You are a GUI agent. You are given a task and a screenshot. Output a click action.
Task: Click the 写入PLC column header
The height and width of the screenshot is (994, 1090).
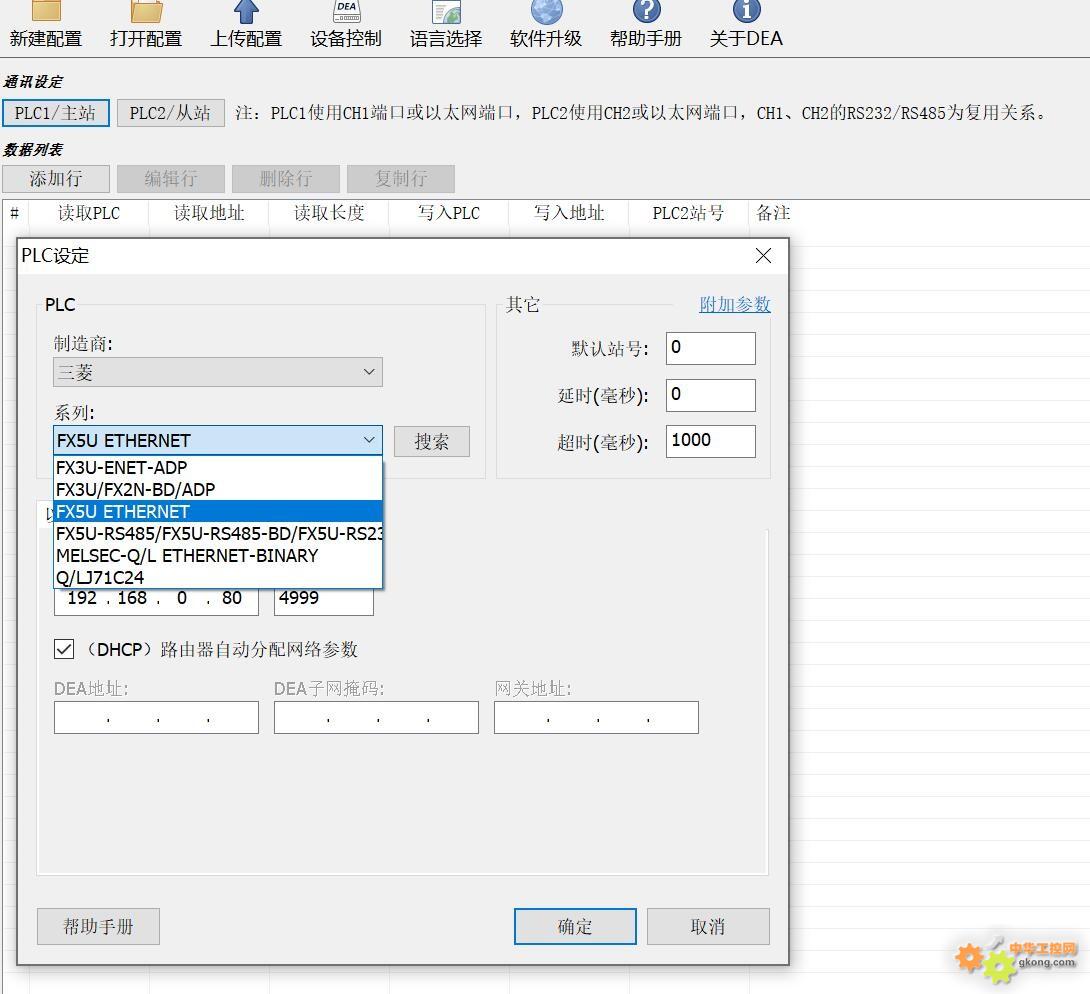click(449, 213)
